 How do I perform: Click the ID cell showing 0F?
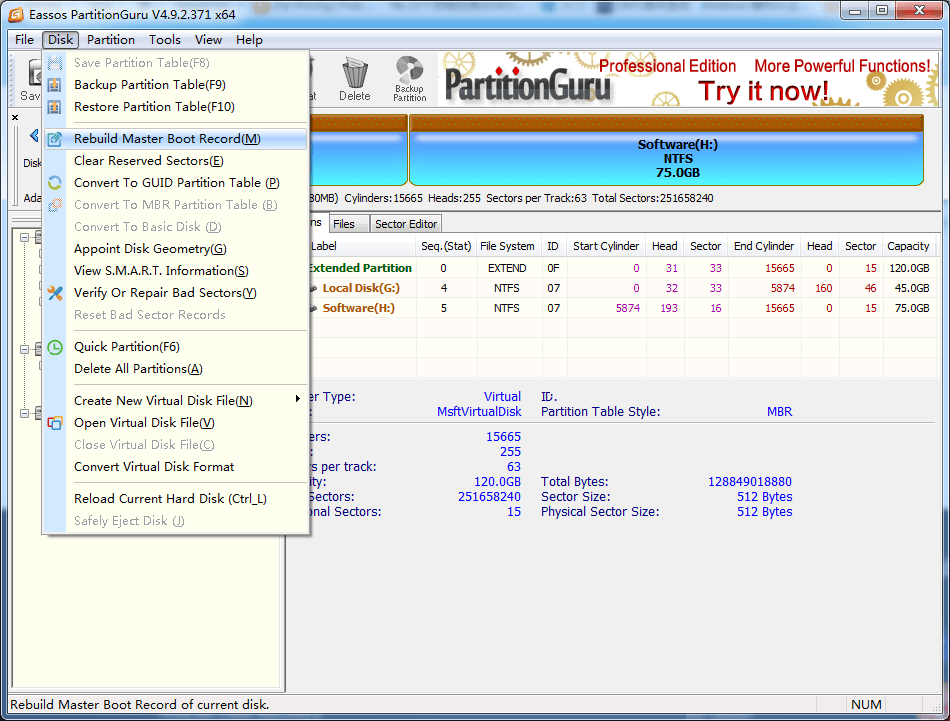click(553, 268)
